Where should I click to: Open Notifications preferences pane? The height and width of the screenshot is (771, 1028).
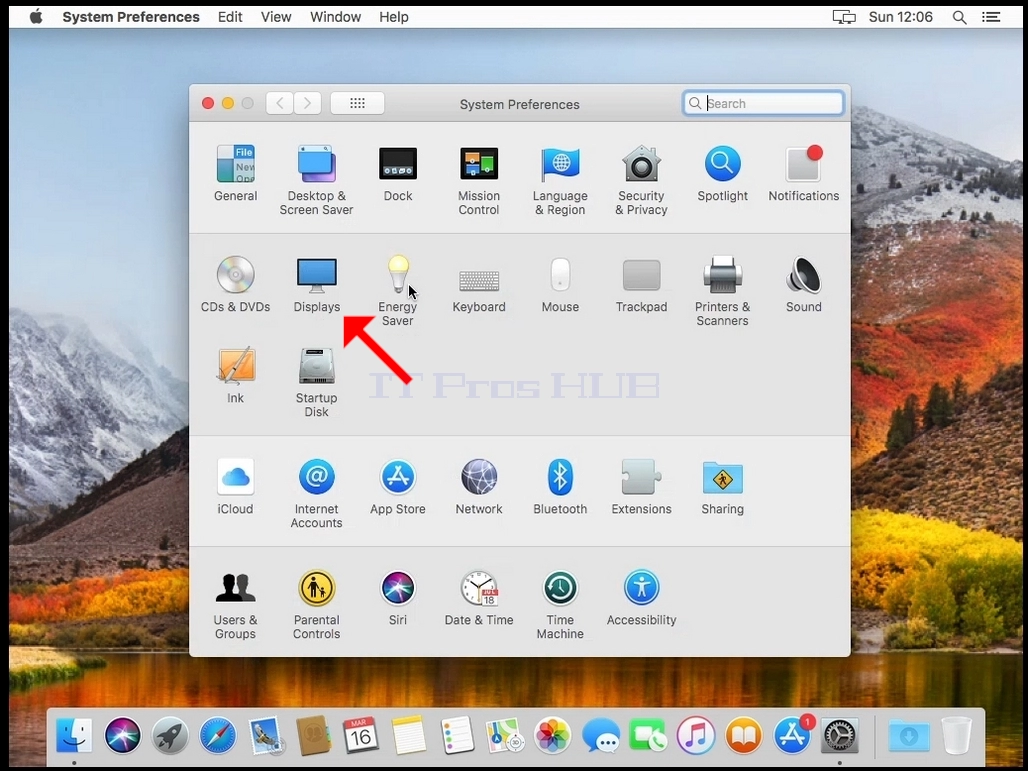tap(804, 174)
